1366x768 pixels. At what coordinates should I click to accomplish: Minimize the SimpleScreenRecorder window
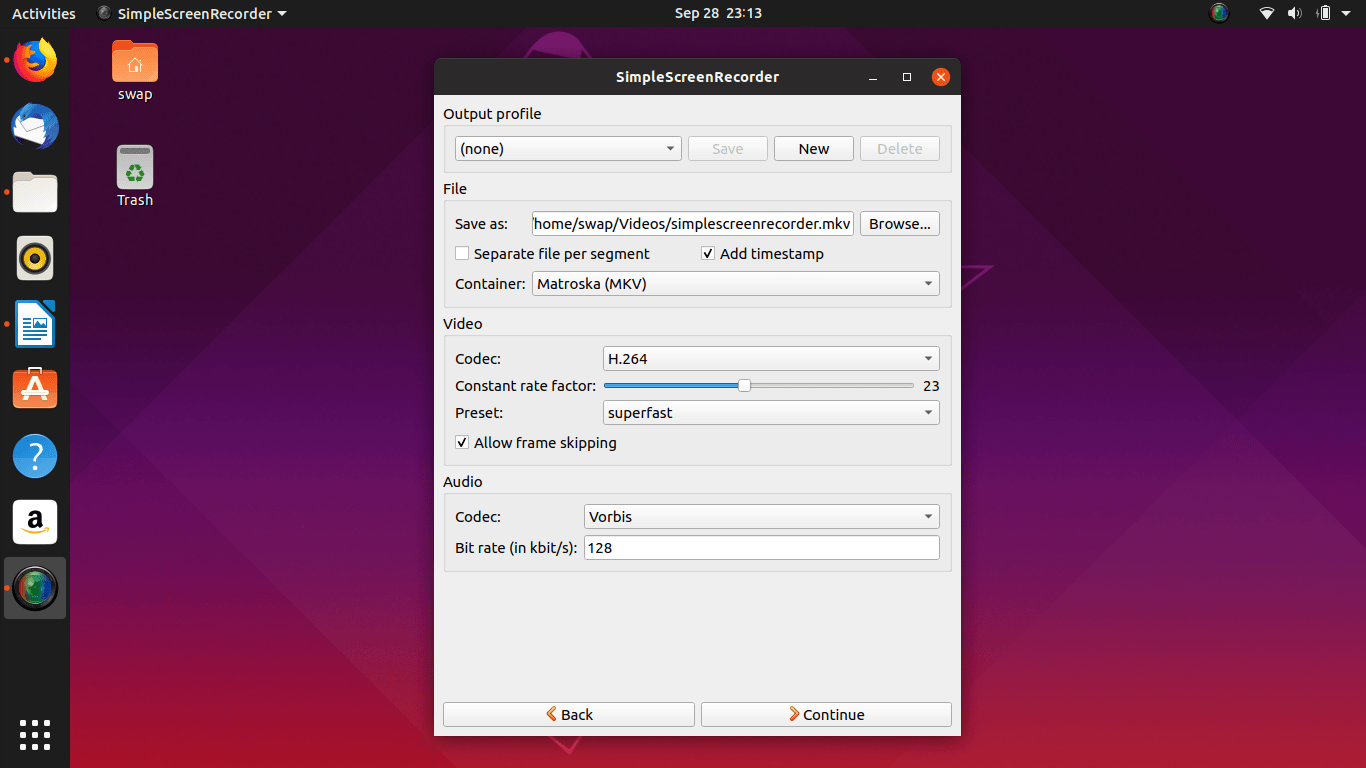click(x=873, y=77)
